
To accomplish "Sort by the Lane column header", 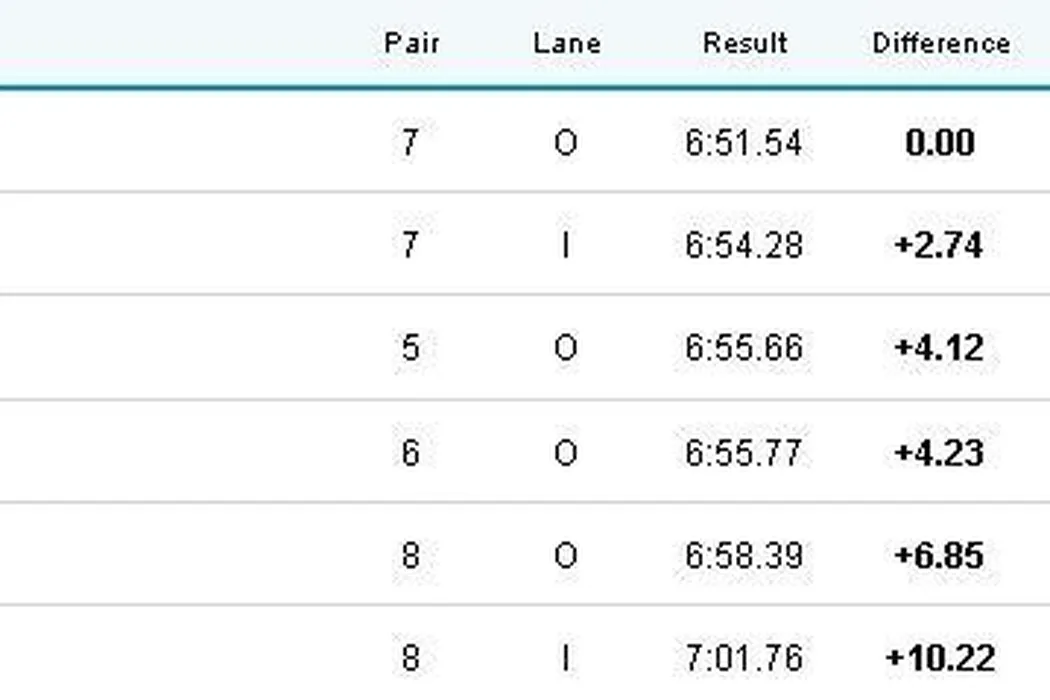I will (x=566, y=43).
